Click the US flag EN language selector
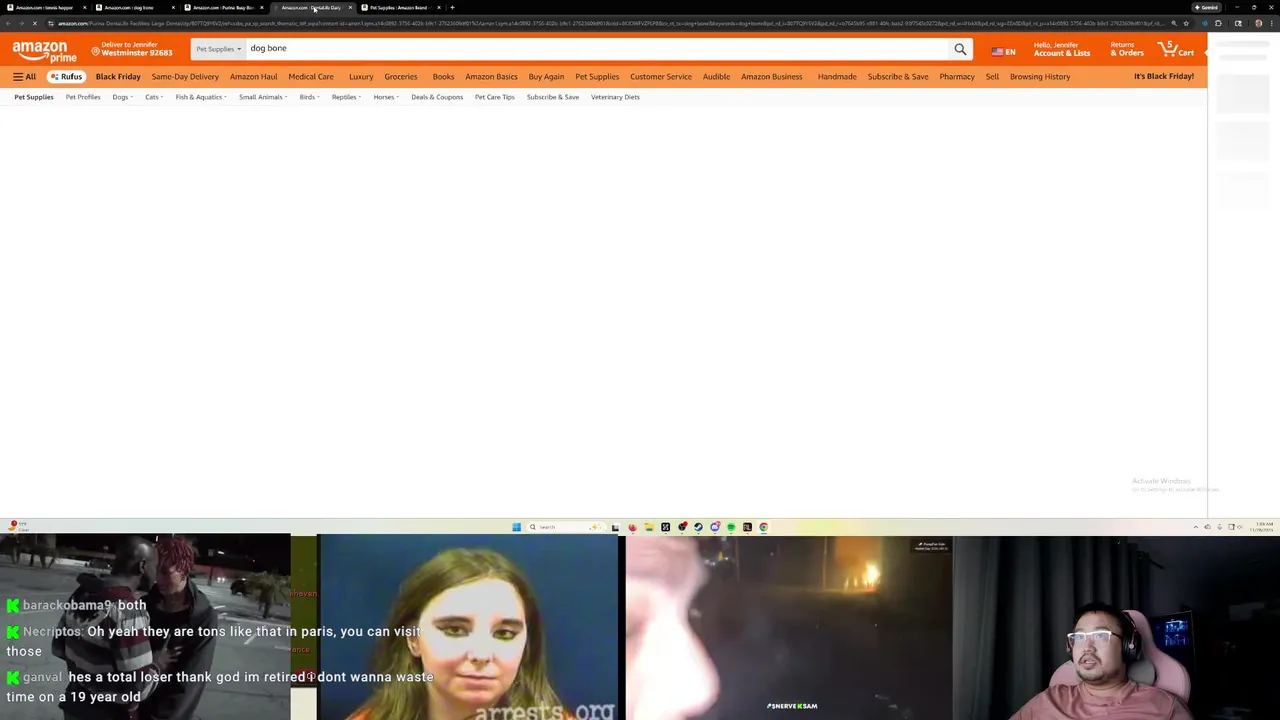The image size is (1280, 720). coord(1003,51)
